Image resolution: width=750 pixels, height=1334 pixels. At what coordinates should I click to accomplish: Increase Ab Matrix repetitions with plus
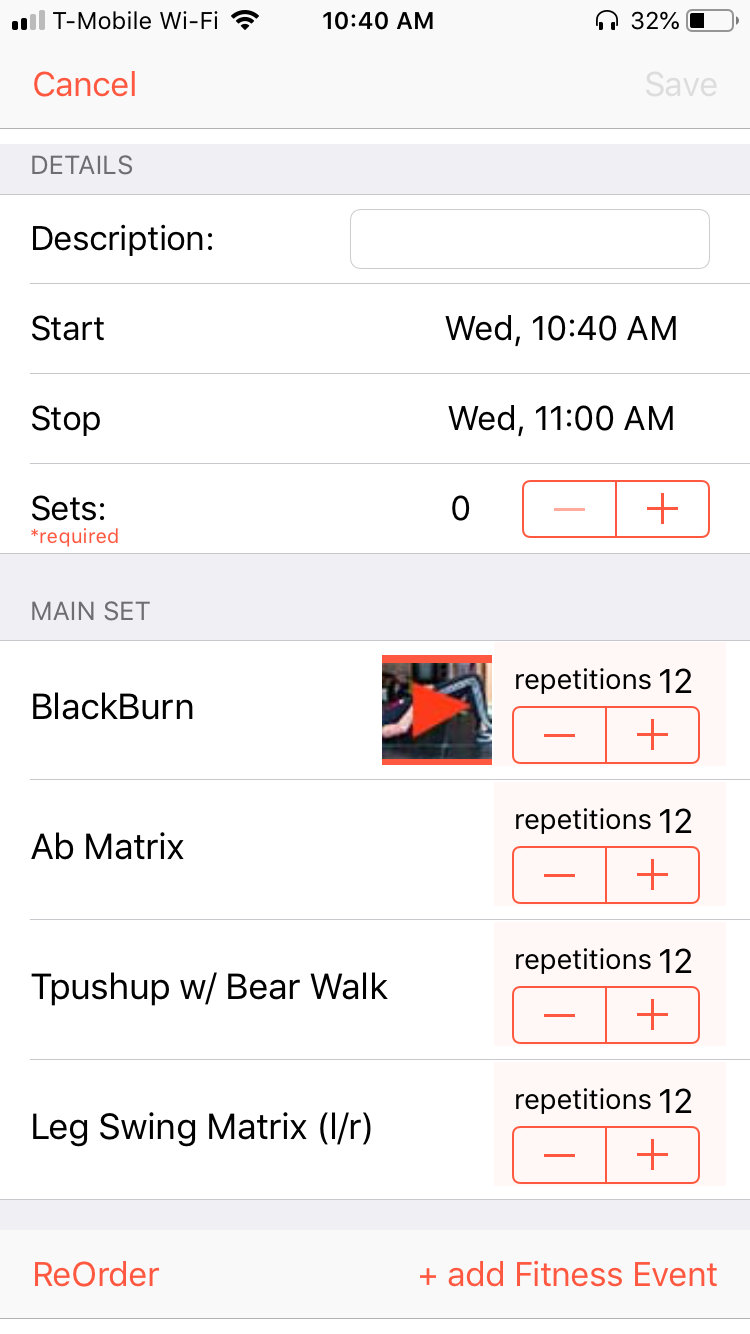pyautogui.click(x=652, y=875)
